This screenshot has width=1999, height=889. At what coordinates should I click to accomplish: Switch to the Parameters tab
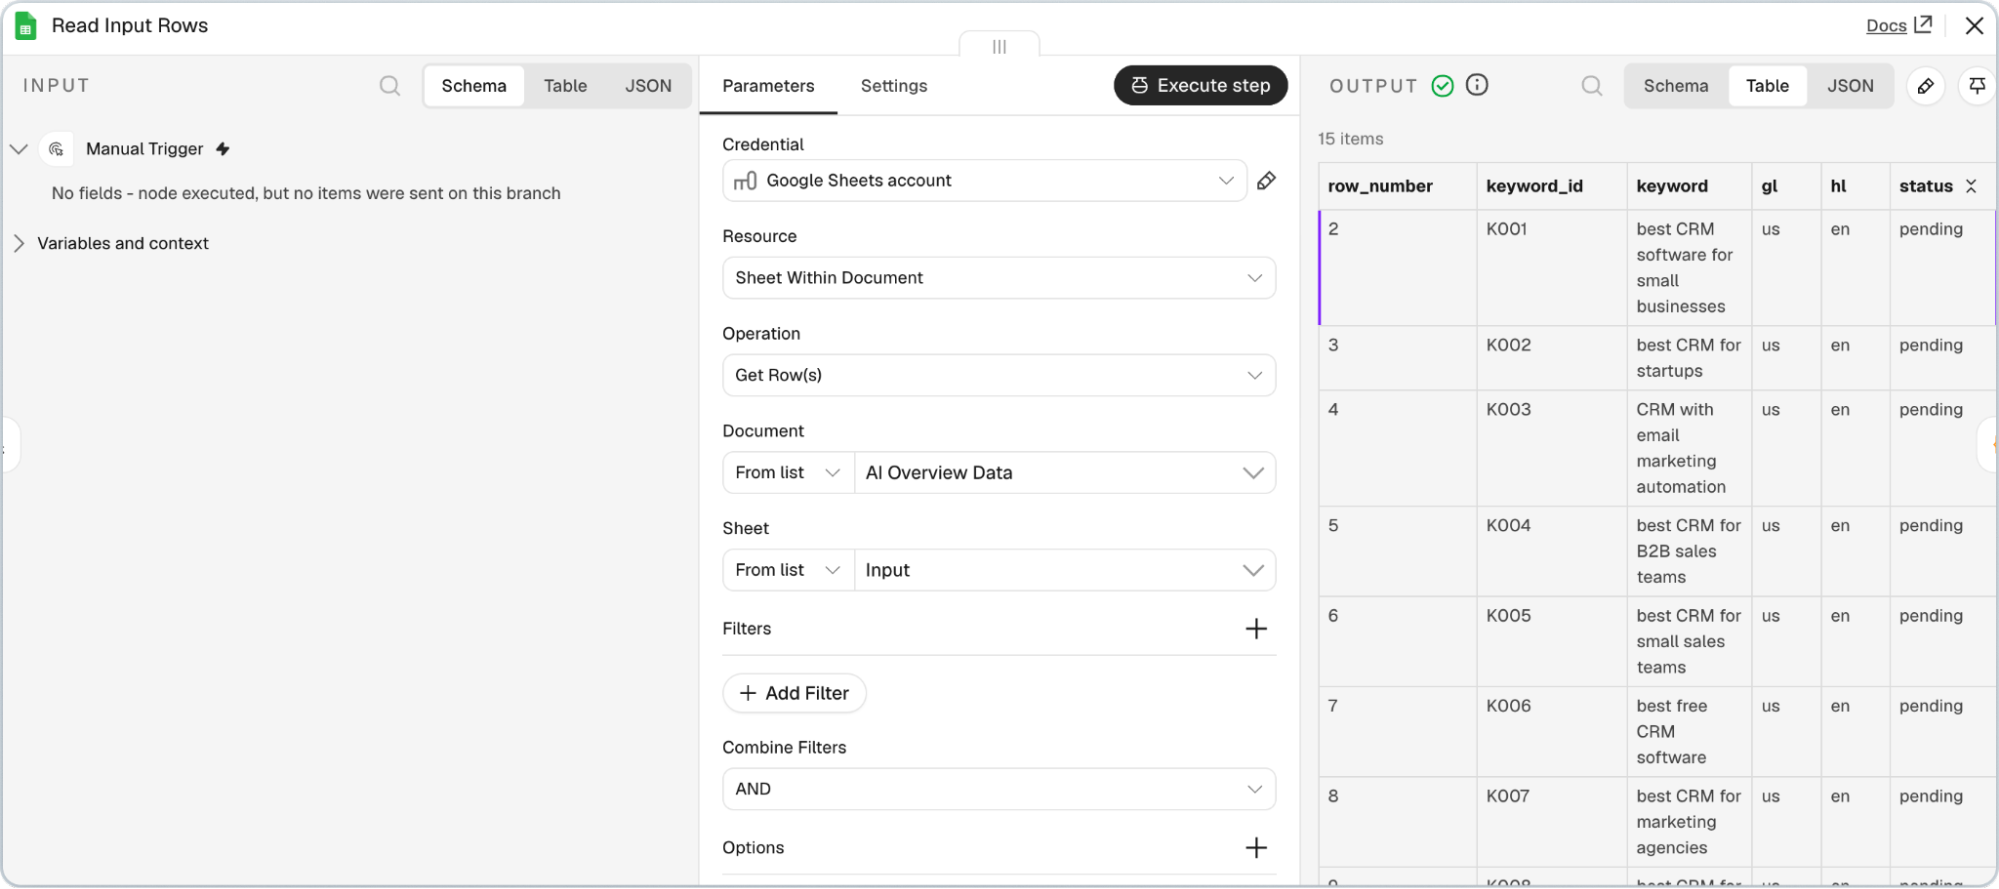coord(768,86)
